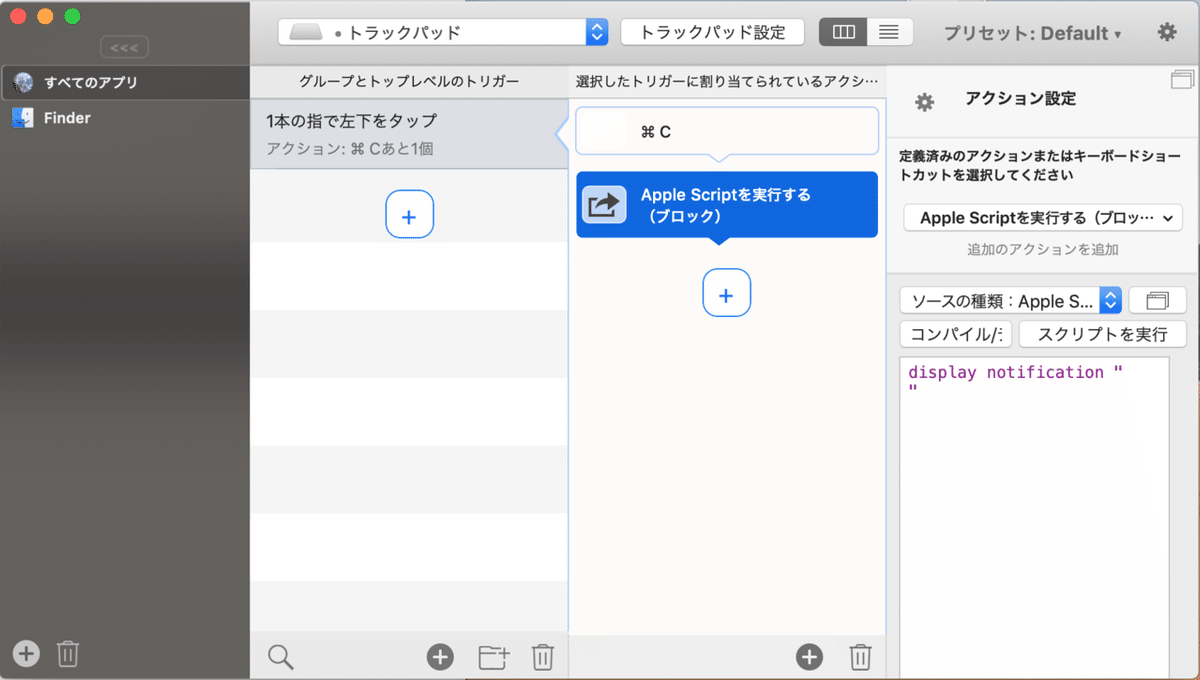Click the search magnifier below the trigger list

[x=280, y=656]
